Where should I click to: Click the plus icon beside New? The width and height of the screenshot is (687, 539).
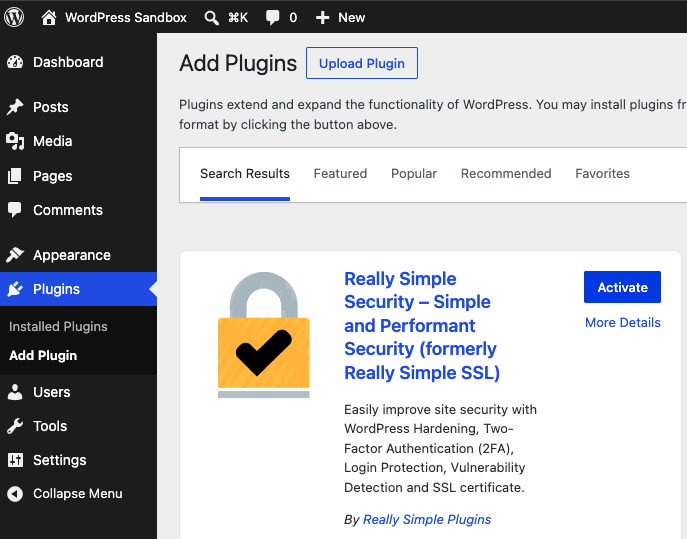(x=322, y=18)
